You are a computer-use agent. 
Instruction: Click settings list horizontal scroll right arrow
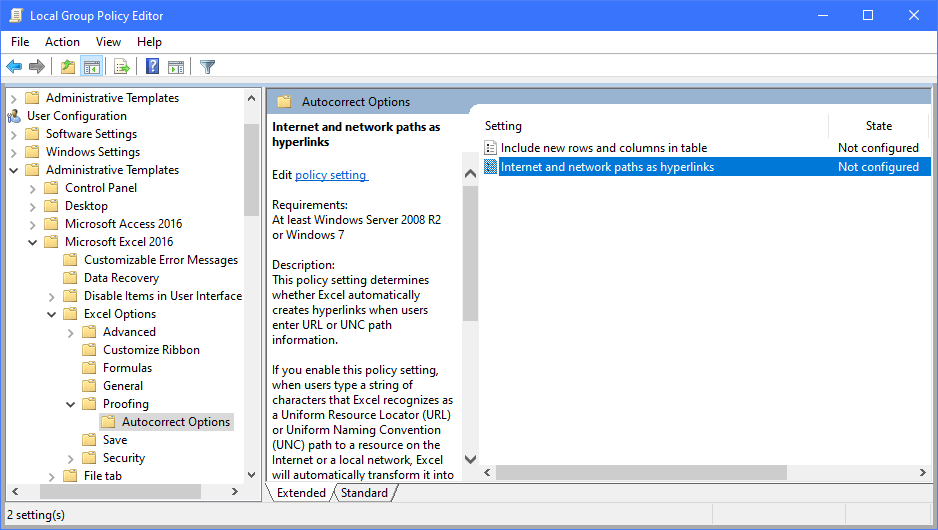pyautogui.click(x=922, y=473)
